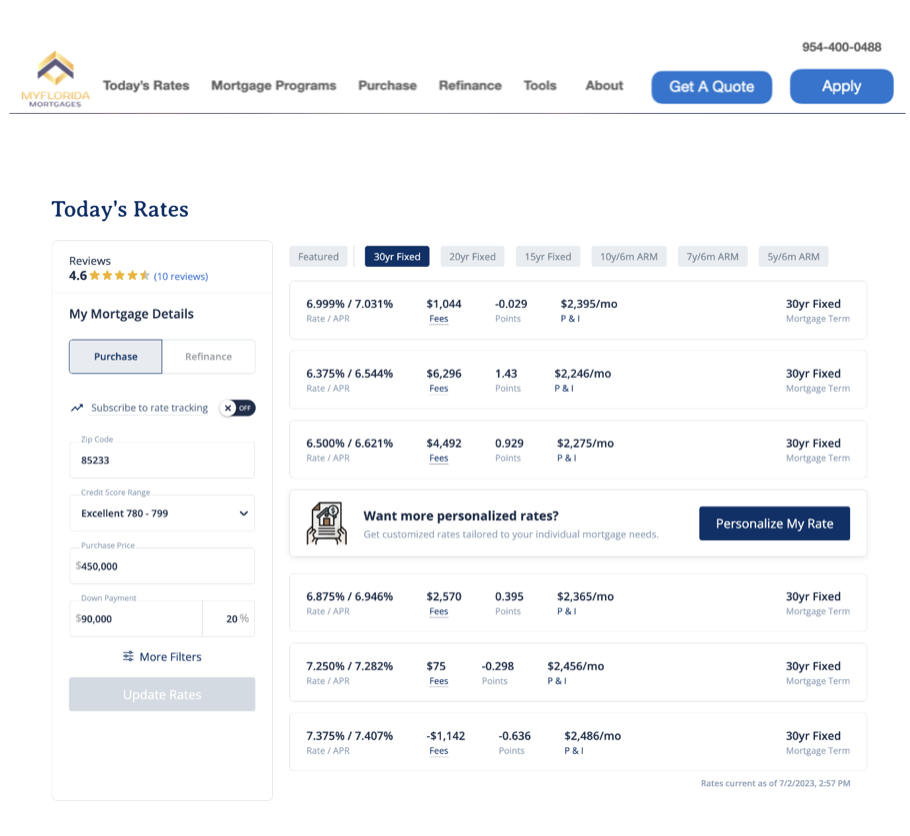This screenshot has height=836, width=910.
Task: Switch to the Featured tab
Action: [318, 257]
